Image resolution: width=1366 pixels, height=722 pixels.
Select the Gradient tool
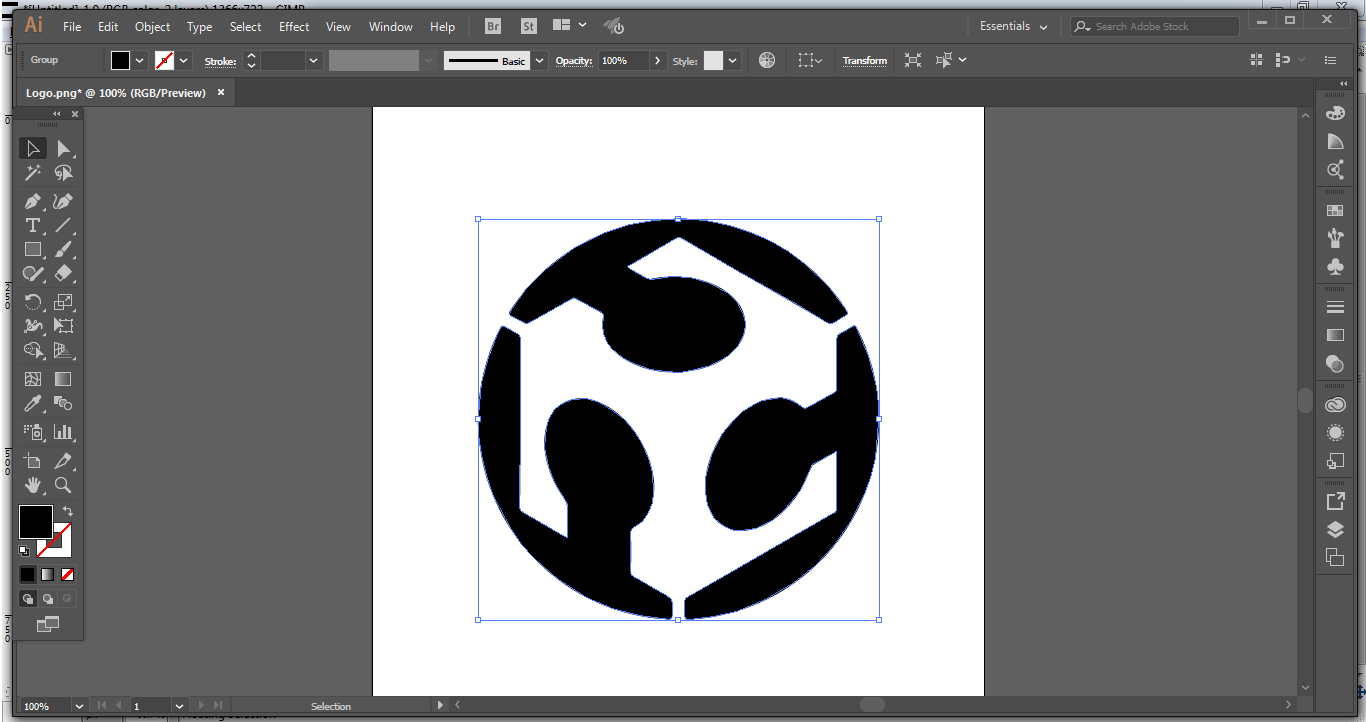63,379
